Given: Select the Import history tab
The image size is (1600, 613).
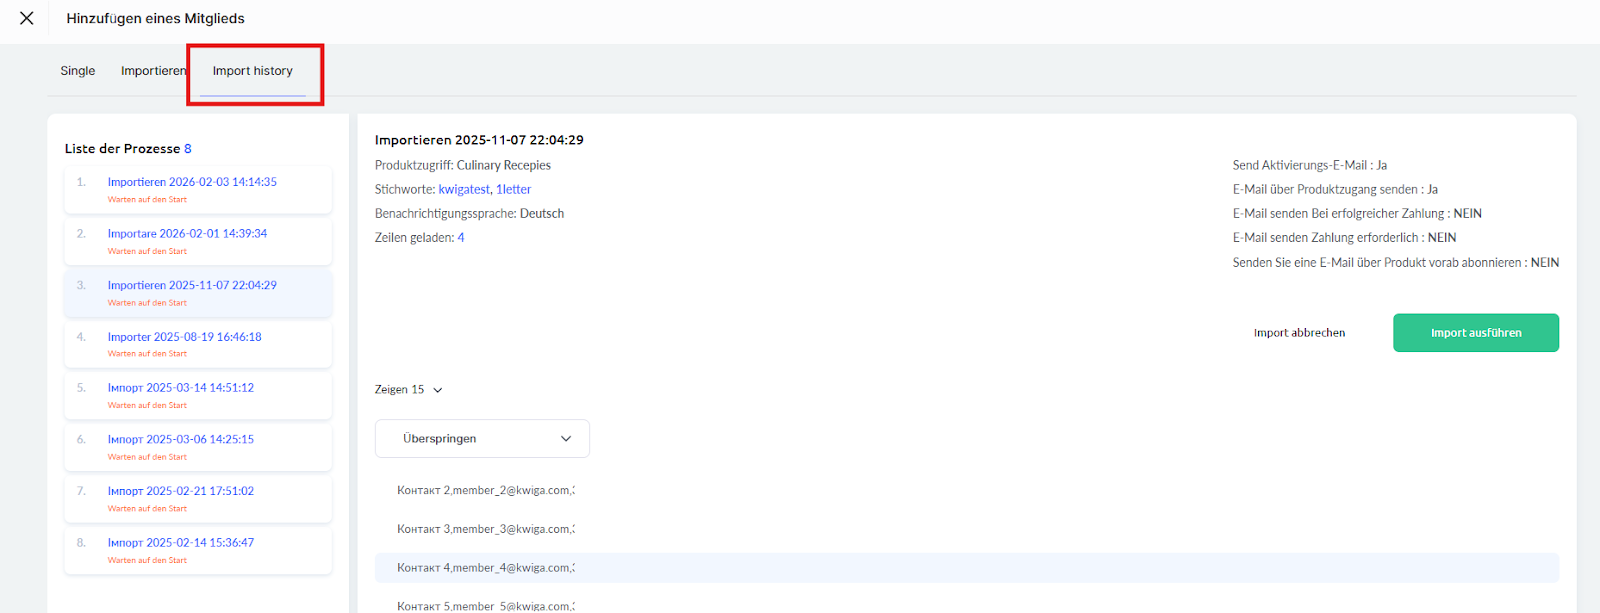Looking at the screenshot, I should pyautogui.click(x=253, y=71).
